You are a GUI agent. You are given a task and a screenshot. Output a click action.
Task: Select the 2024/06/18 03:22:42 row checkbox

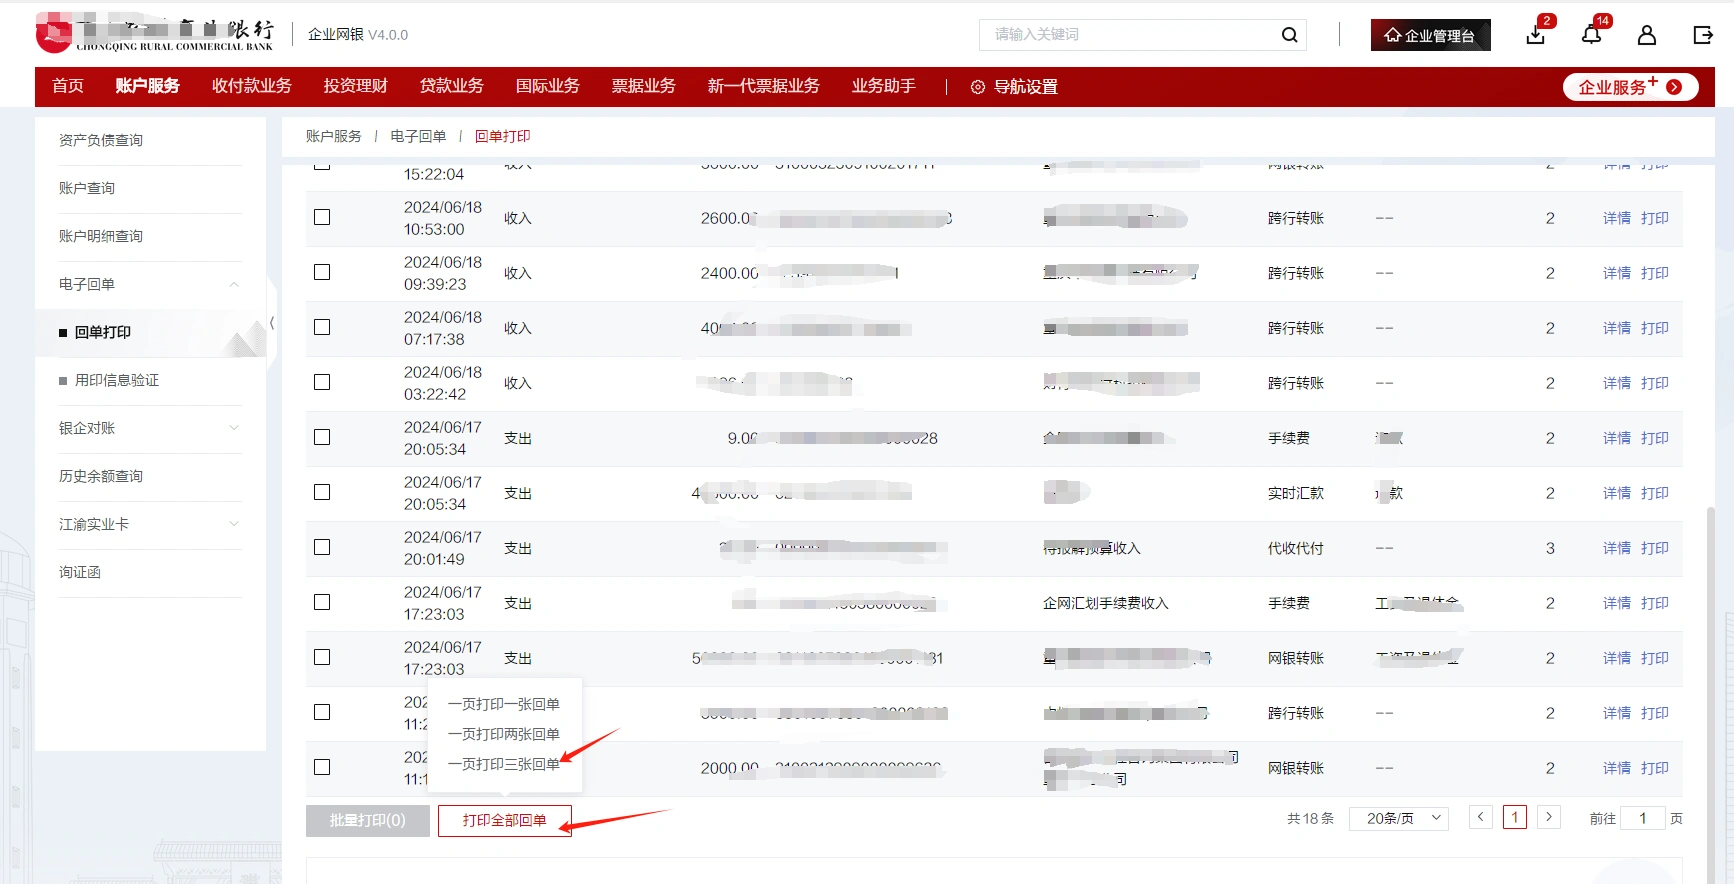322,382
